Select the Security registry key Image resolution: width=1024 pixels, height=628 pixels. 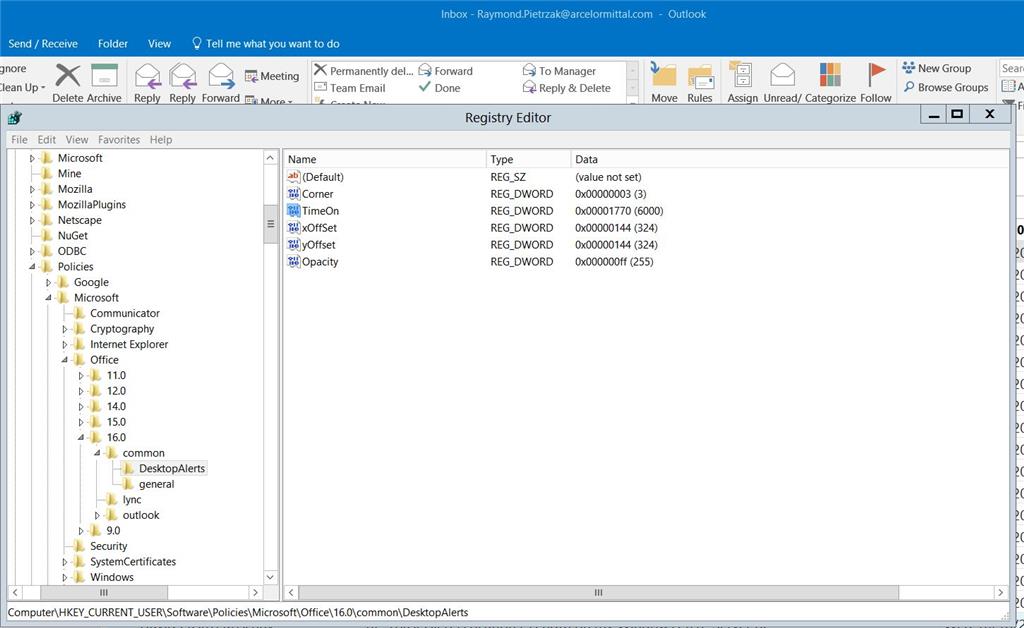108,546
